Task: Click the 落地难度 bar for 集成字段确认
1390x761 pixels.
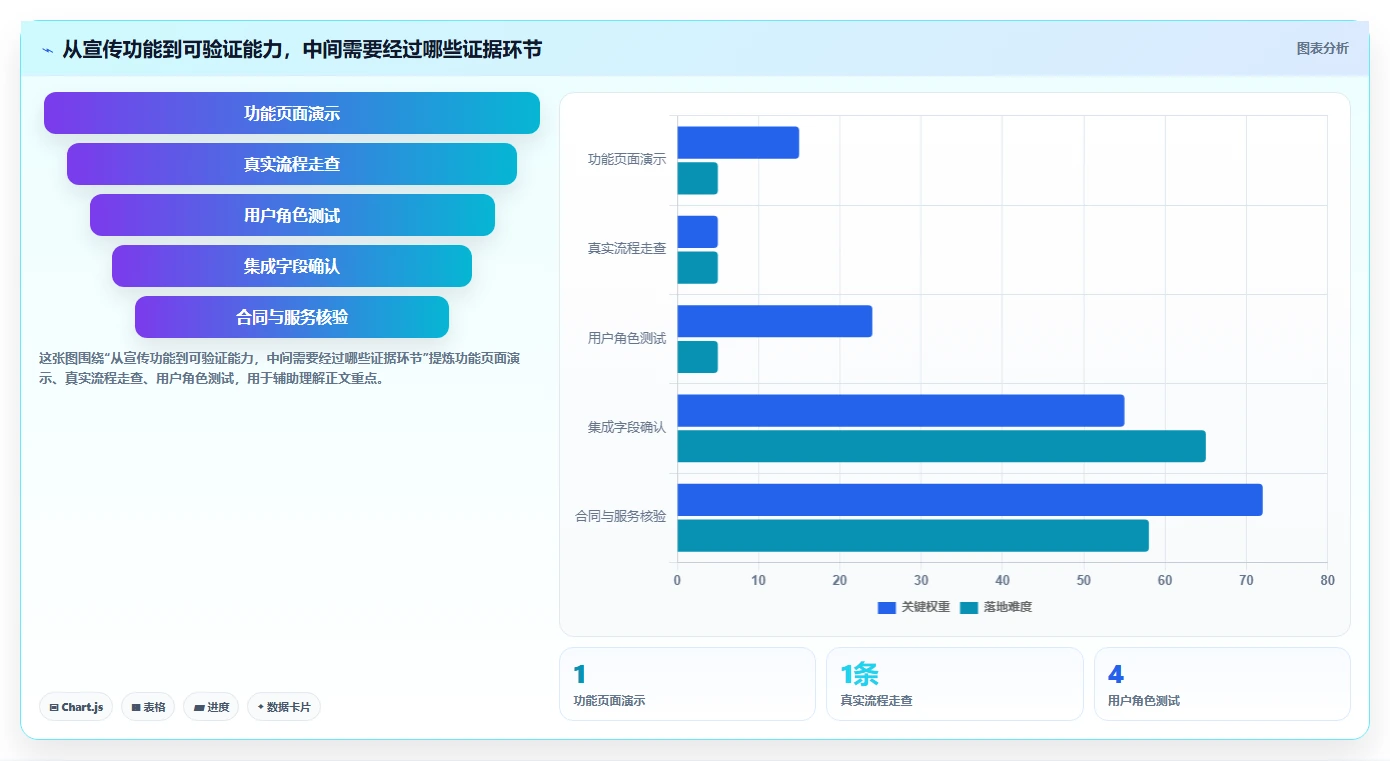Action: 941,446
